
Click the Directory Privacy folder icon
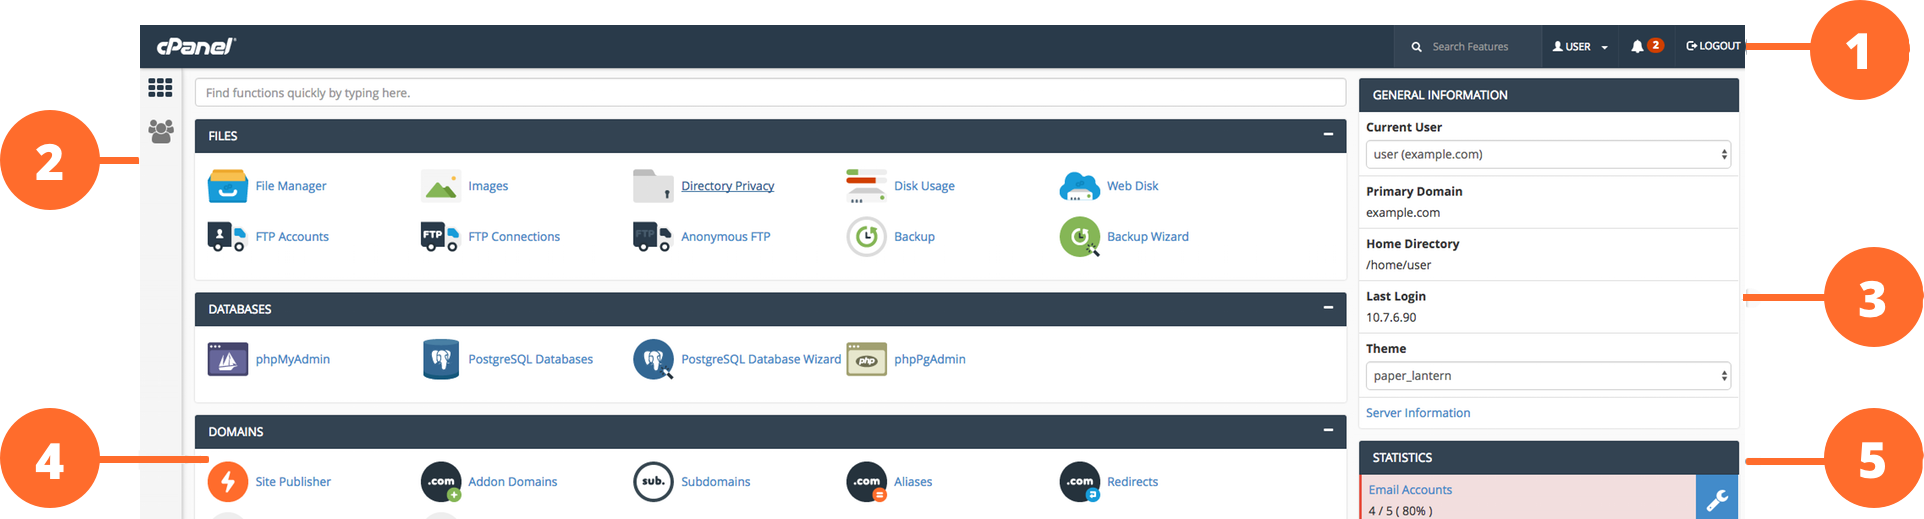tap(653, 186)
